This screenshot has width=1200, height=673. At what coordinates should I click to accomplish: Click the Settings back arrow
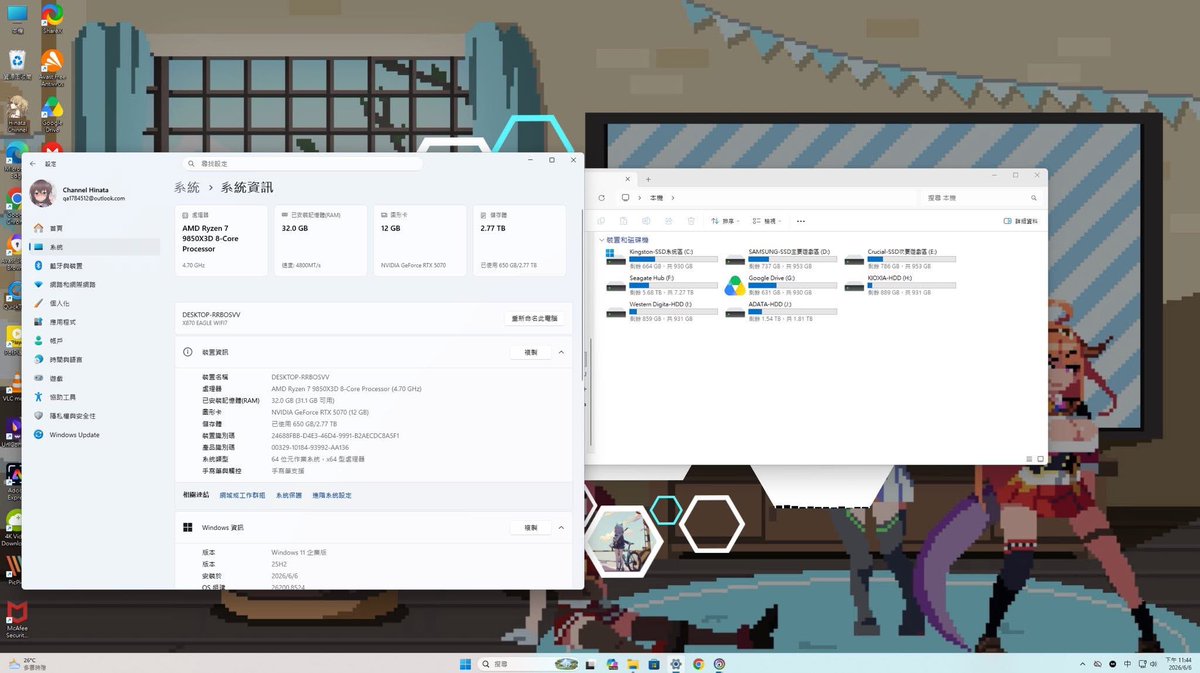click(33, 164)
